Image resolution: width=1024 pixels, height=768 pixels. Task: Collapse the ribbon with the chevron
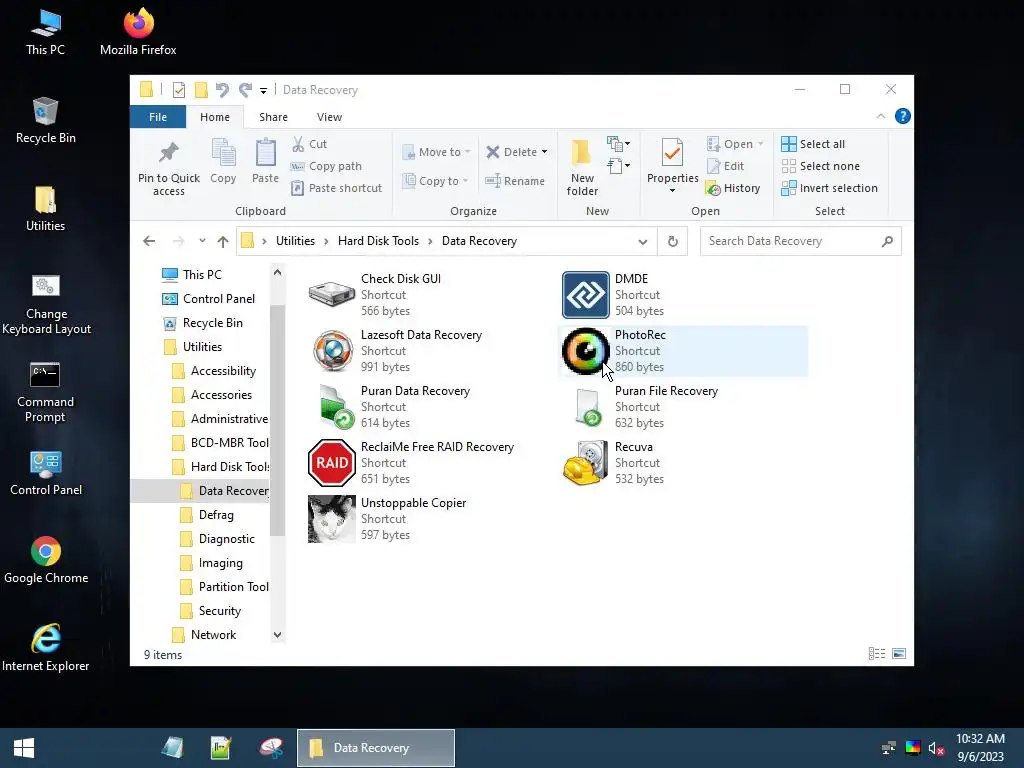[880, 116]
